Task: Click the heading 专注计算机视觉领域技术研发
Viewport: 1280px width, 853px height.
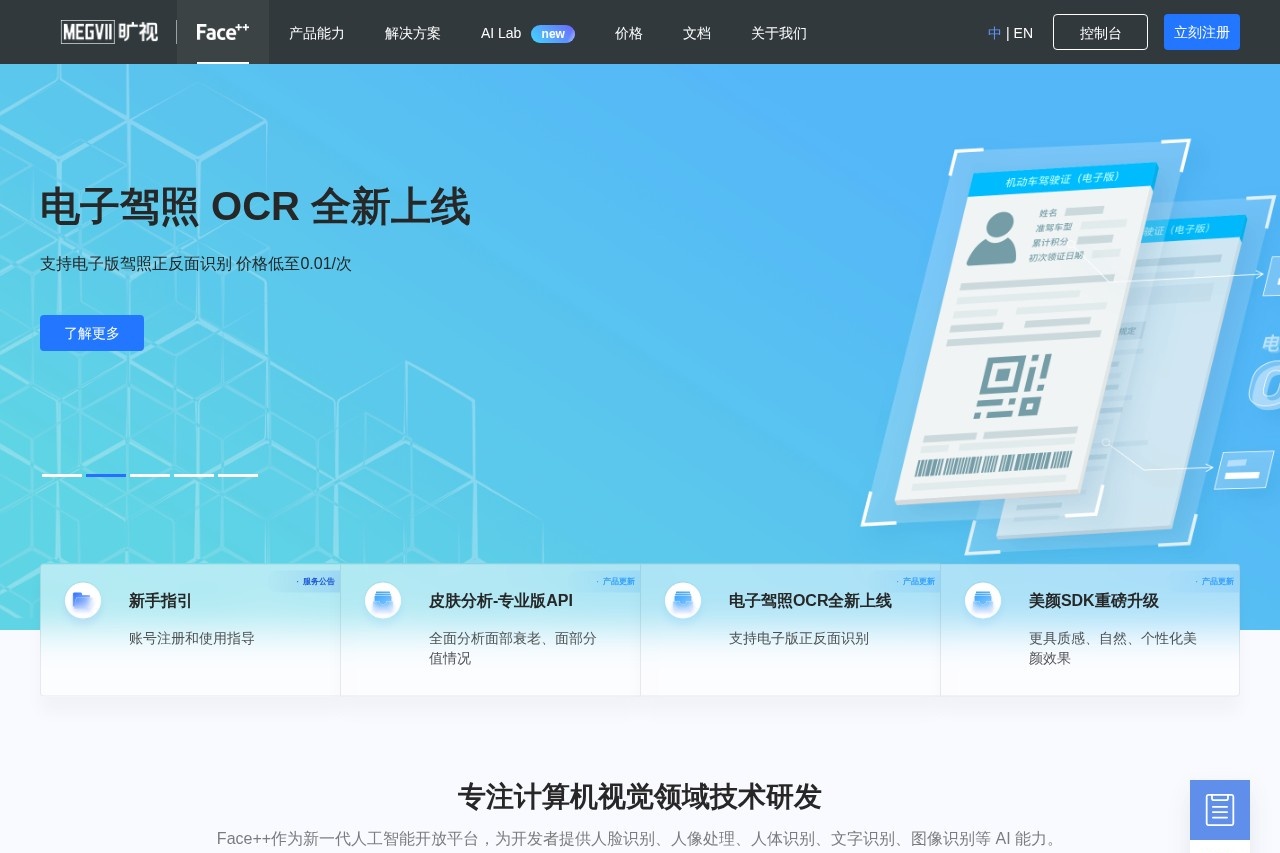Action: click(x=640, y=797)
